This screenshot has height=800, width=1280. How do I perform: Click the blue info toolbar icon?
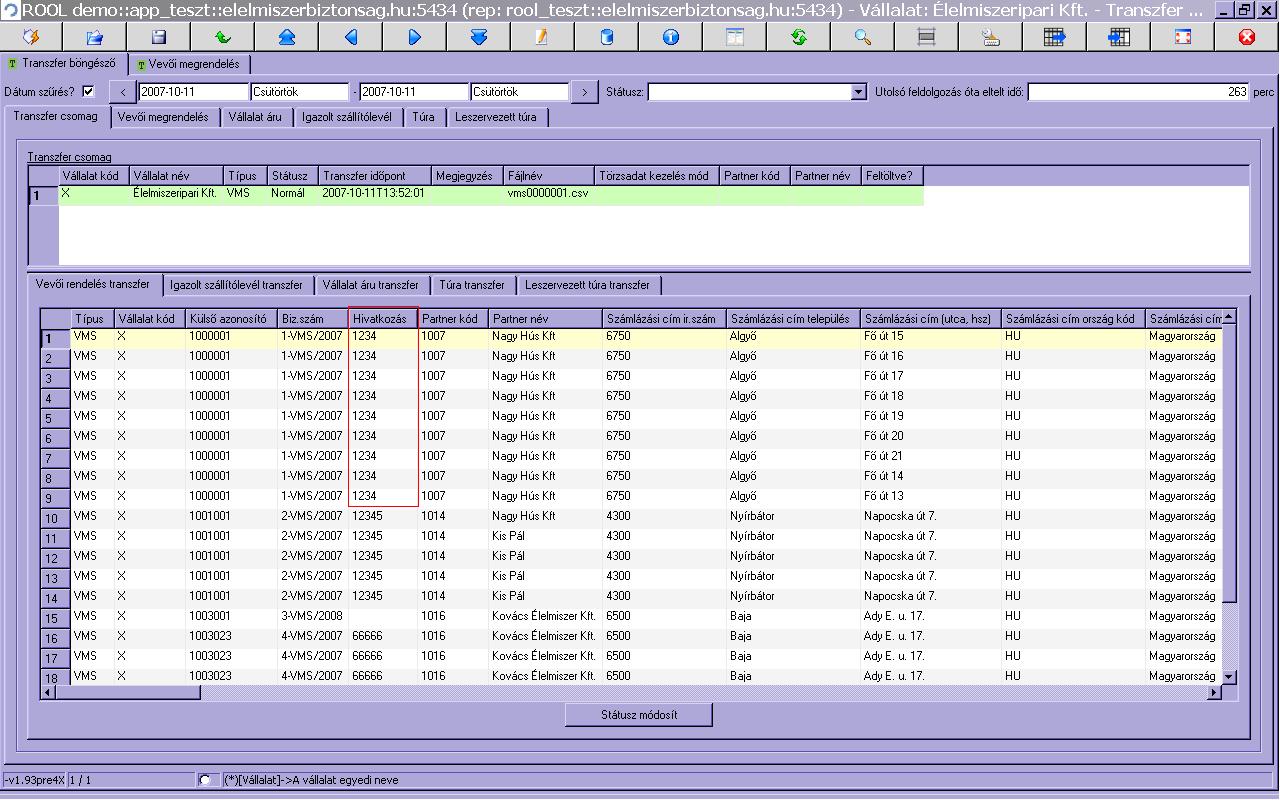pyautogui.click(x=671, y=37)
